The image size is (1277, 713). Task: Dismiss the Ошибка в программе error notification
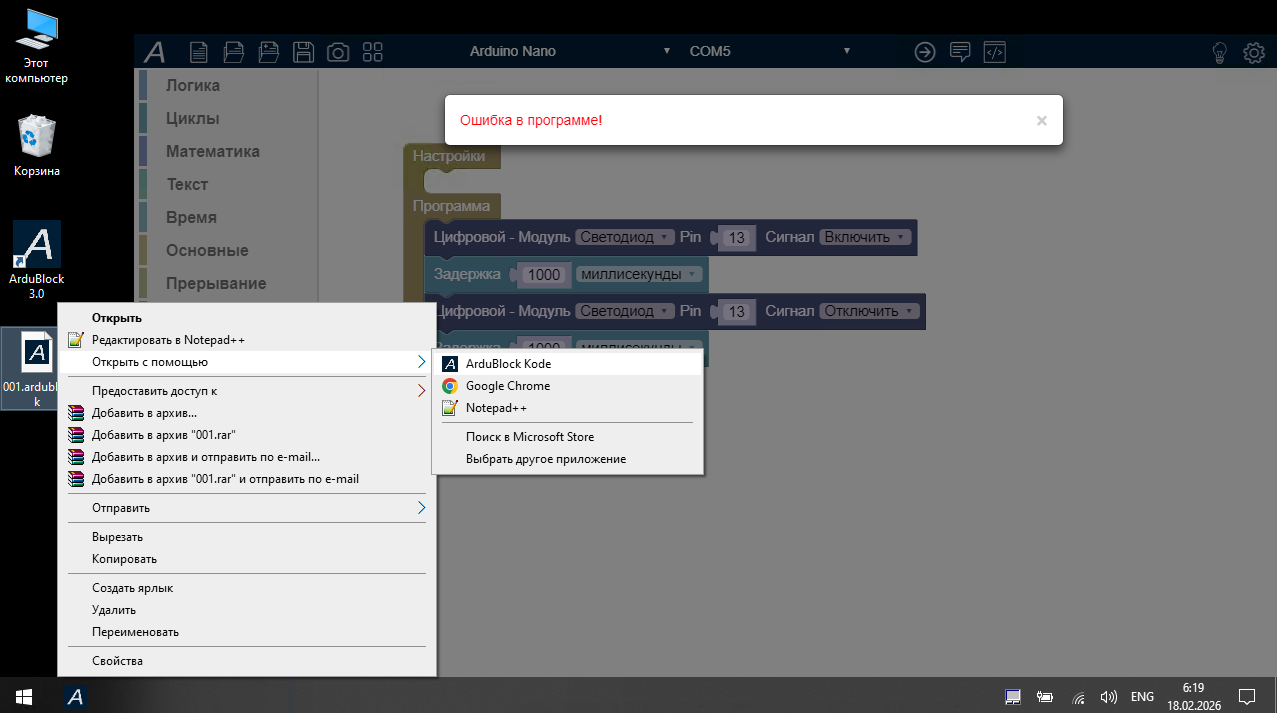pos(1041,121)
